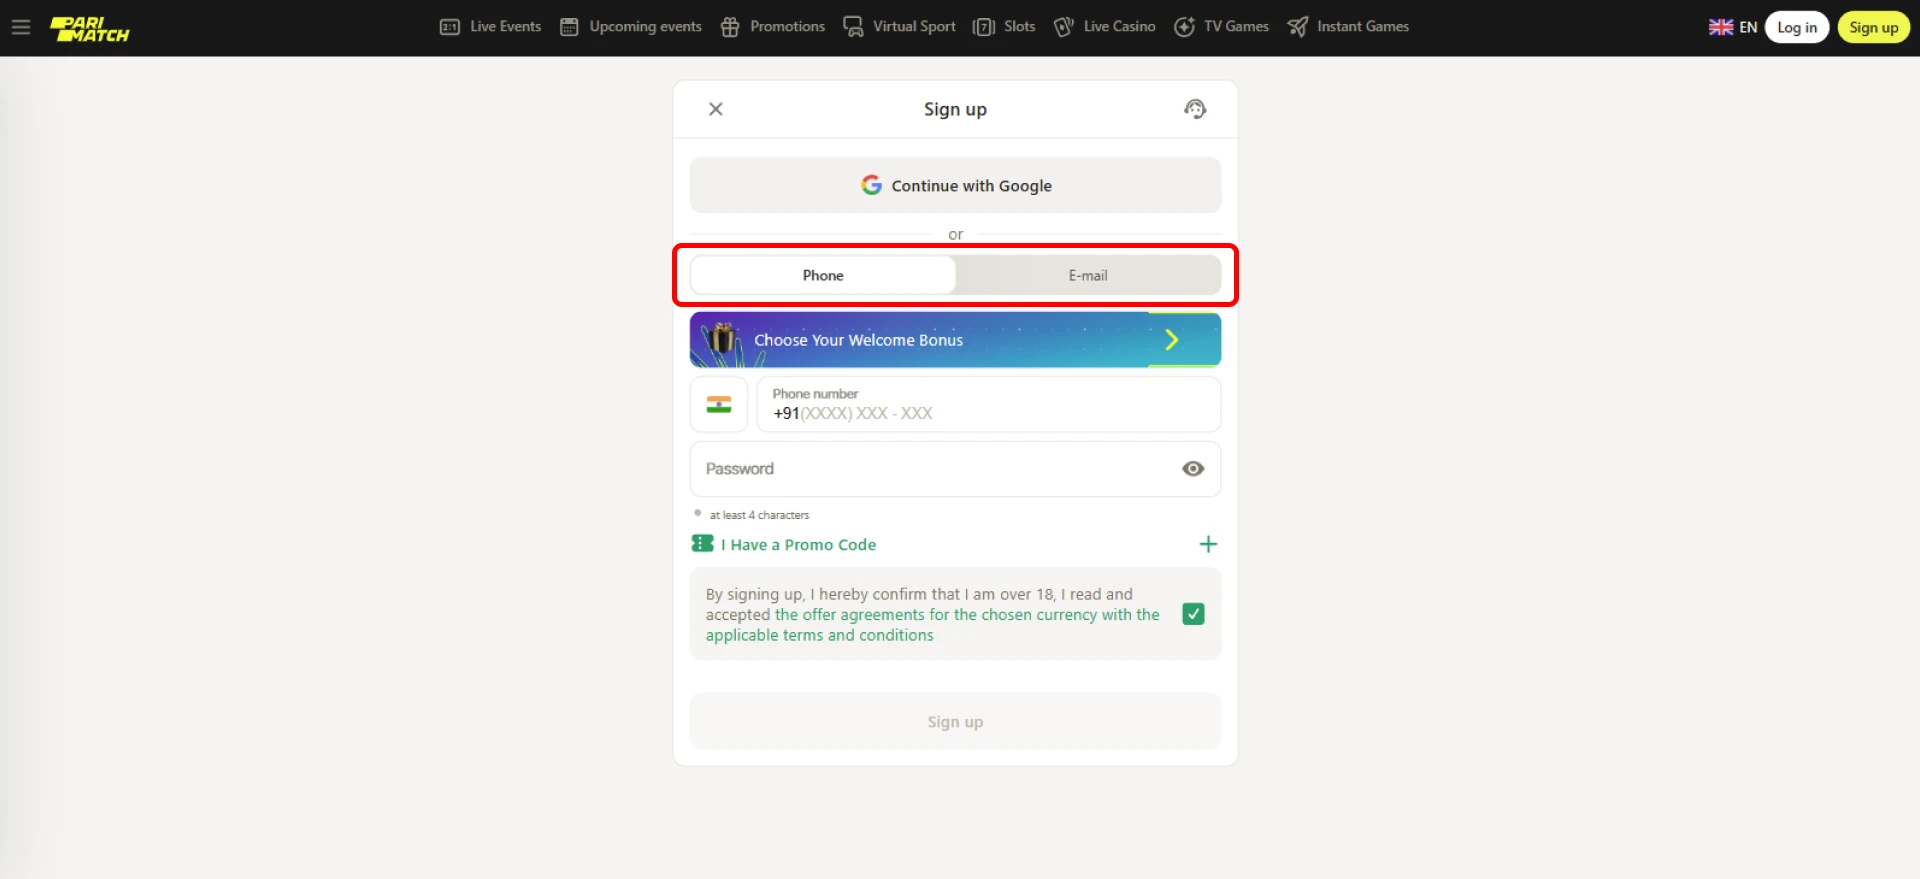Open Instant Games menu item
The width and height of the screenshot is (1920, 879).
1348,27
